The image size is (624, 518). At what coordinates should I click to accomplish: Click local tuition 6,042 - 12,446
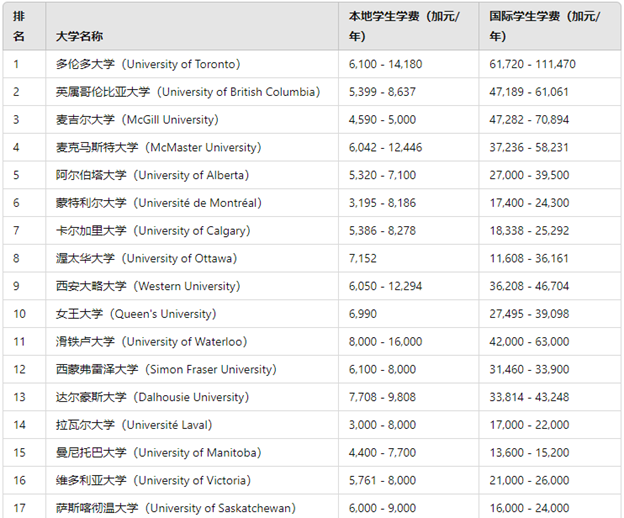tap(385, 147)
